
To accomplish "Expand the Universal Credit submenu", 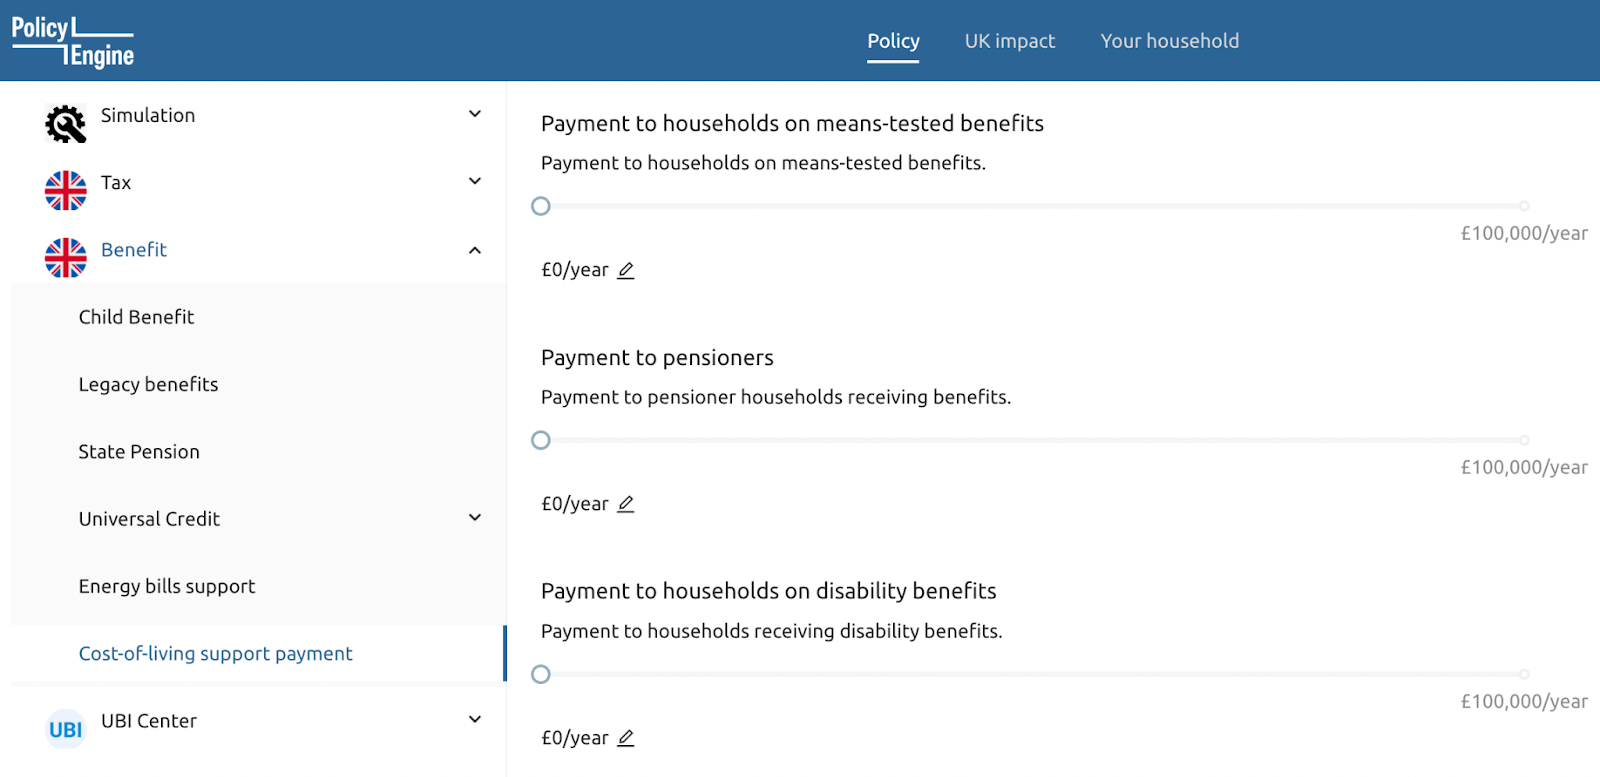I will click(x=475, y=517).
